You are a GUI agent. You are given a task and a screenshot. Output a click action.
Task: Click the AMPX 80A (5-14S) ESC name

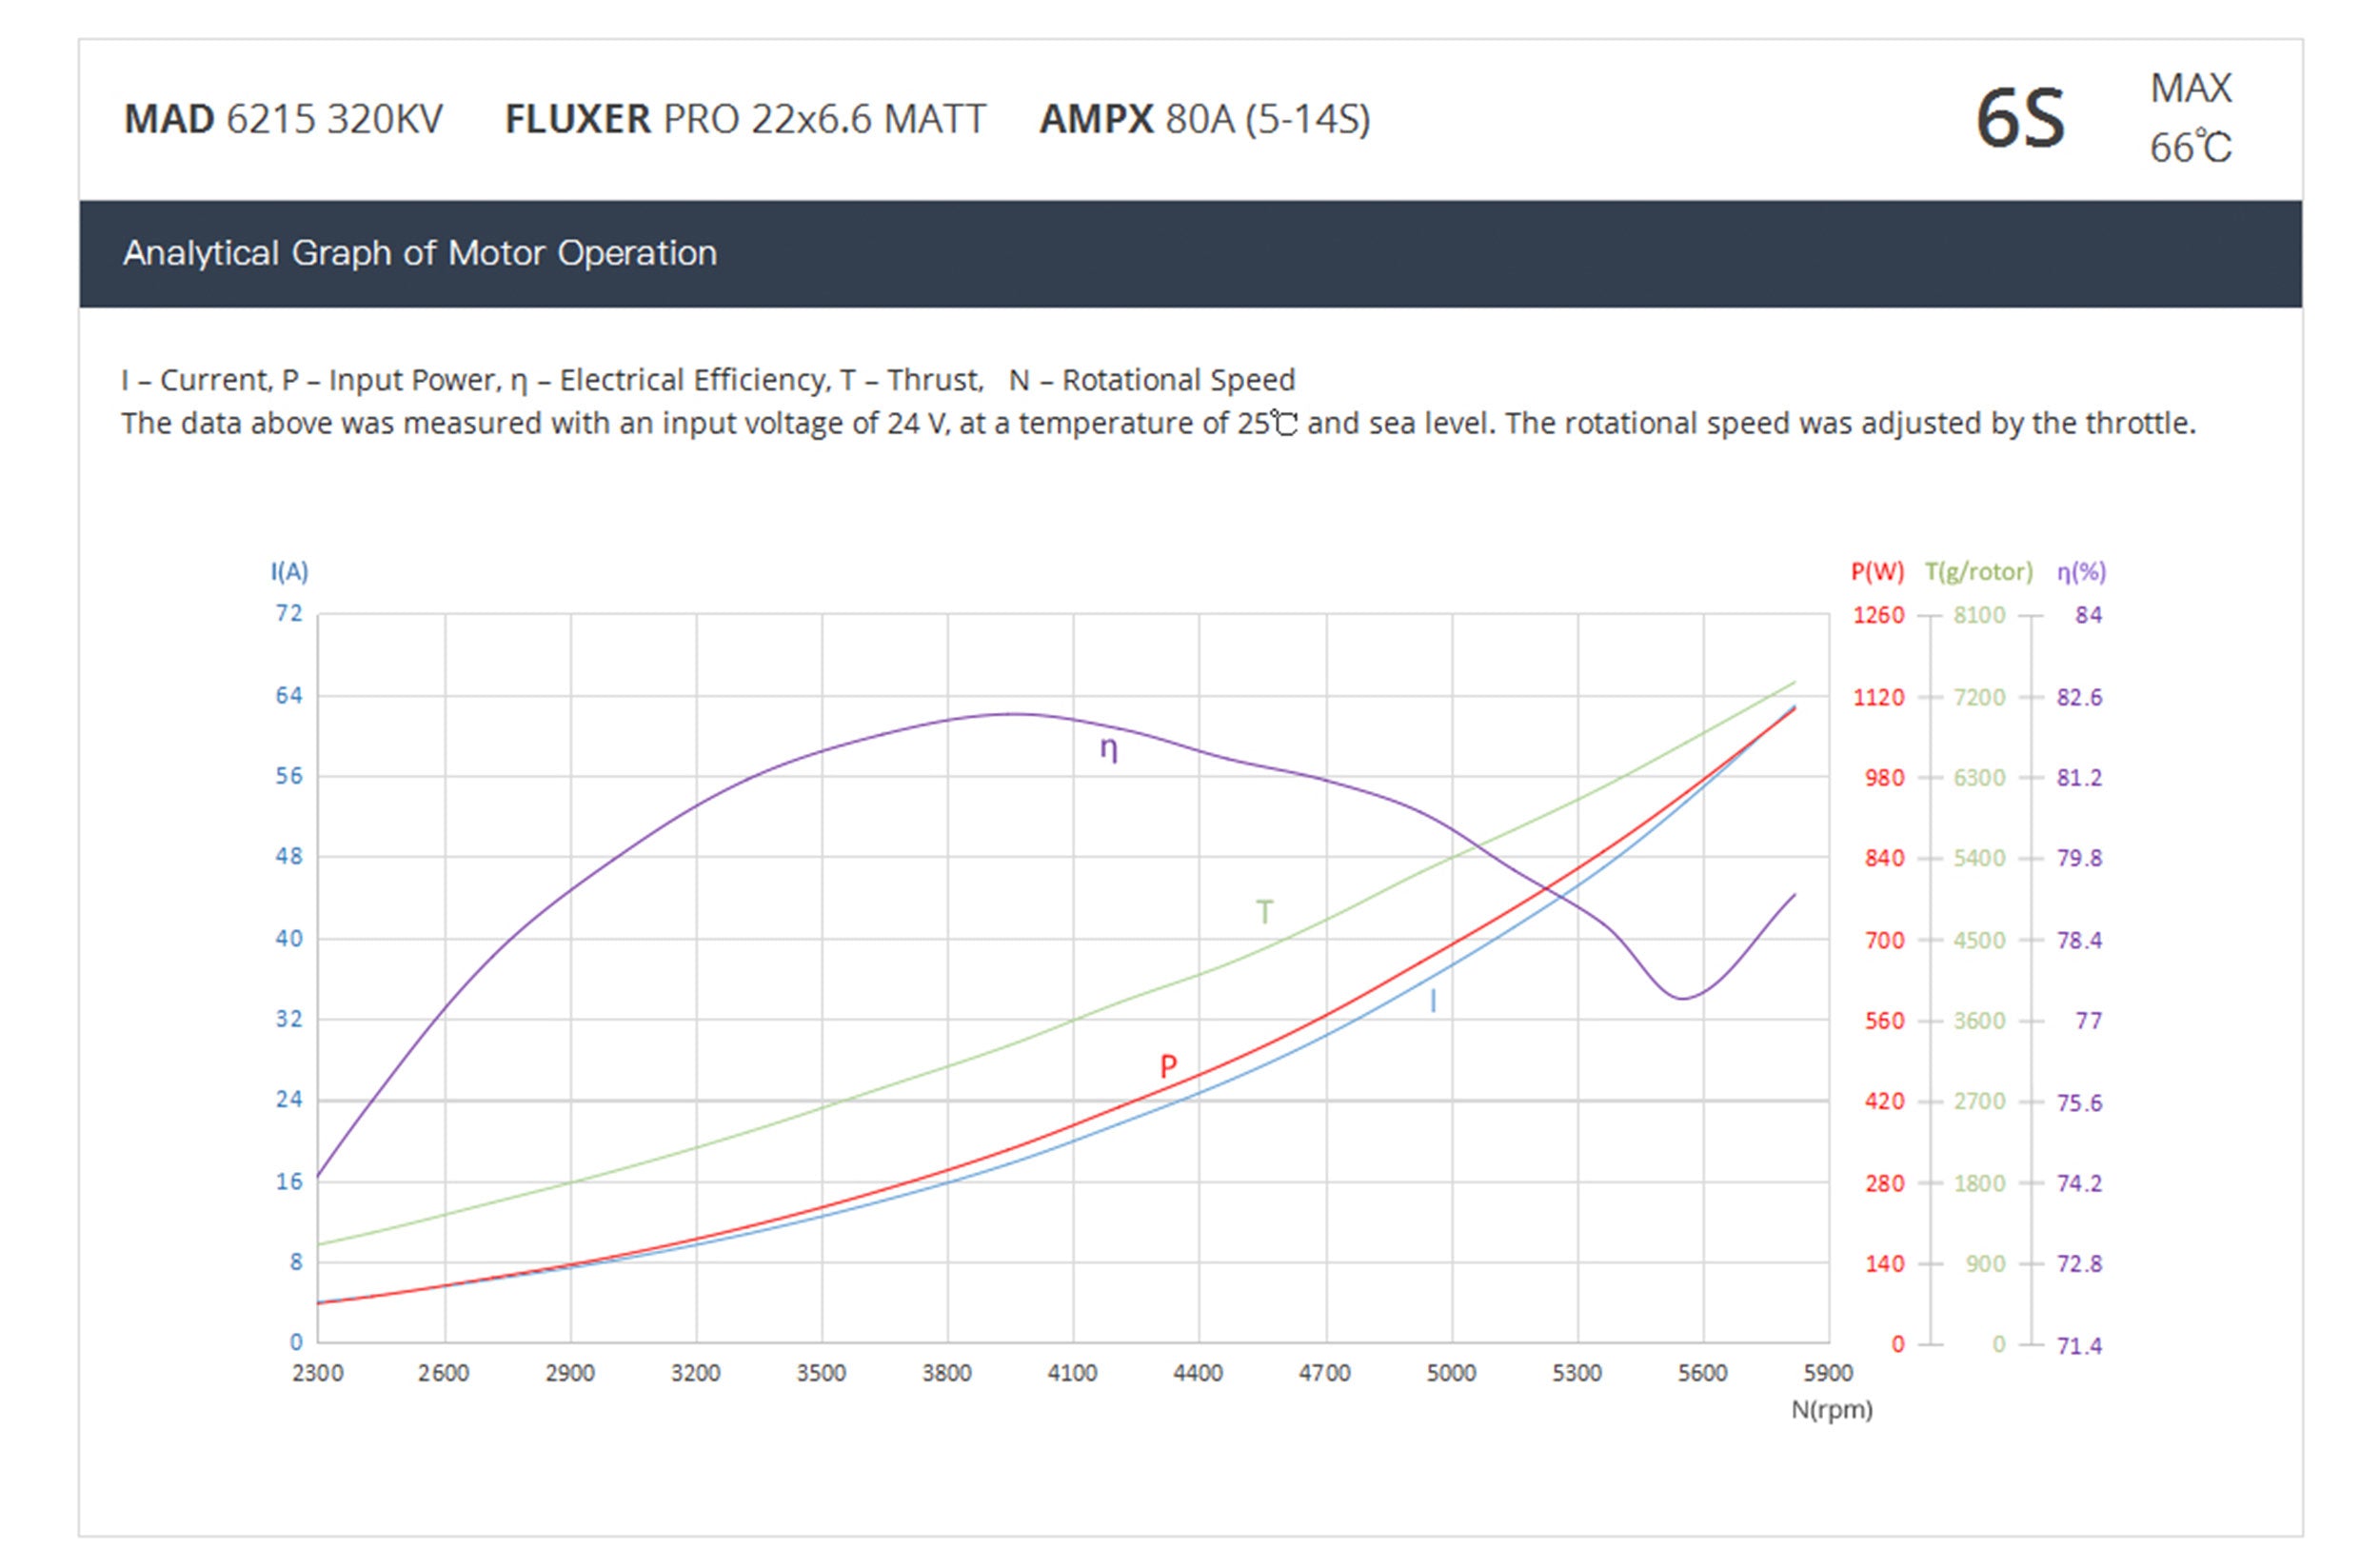1204,119
